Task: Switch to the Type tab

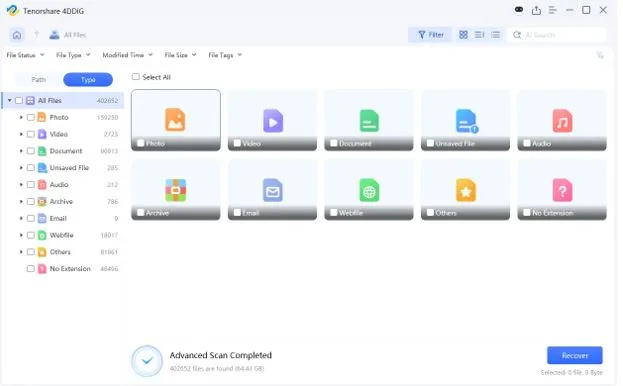Action: coord(88,80)
